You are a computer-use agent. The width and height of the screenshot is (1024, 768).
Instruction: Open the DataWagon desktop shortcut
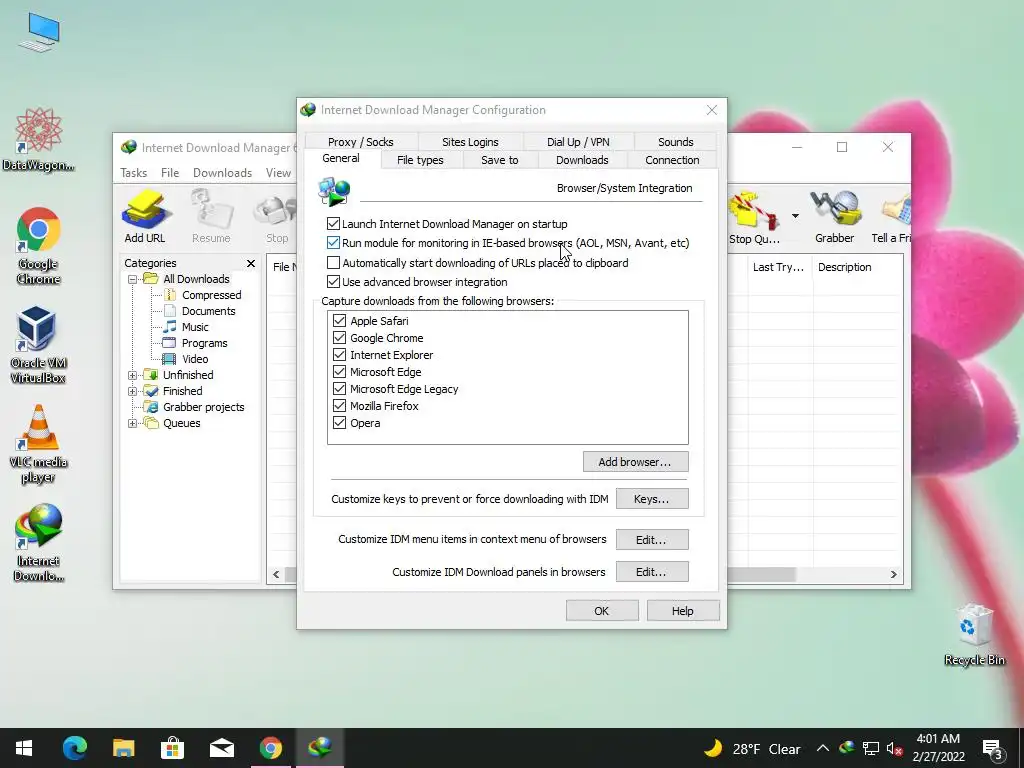coord(39,139)
